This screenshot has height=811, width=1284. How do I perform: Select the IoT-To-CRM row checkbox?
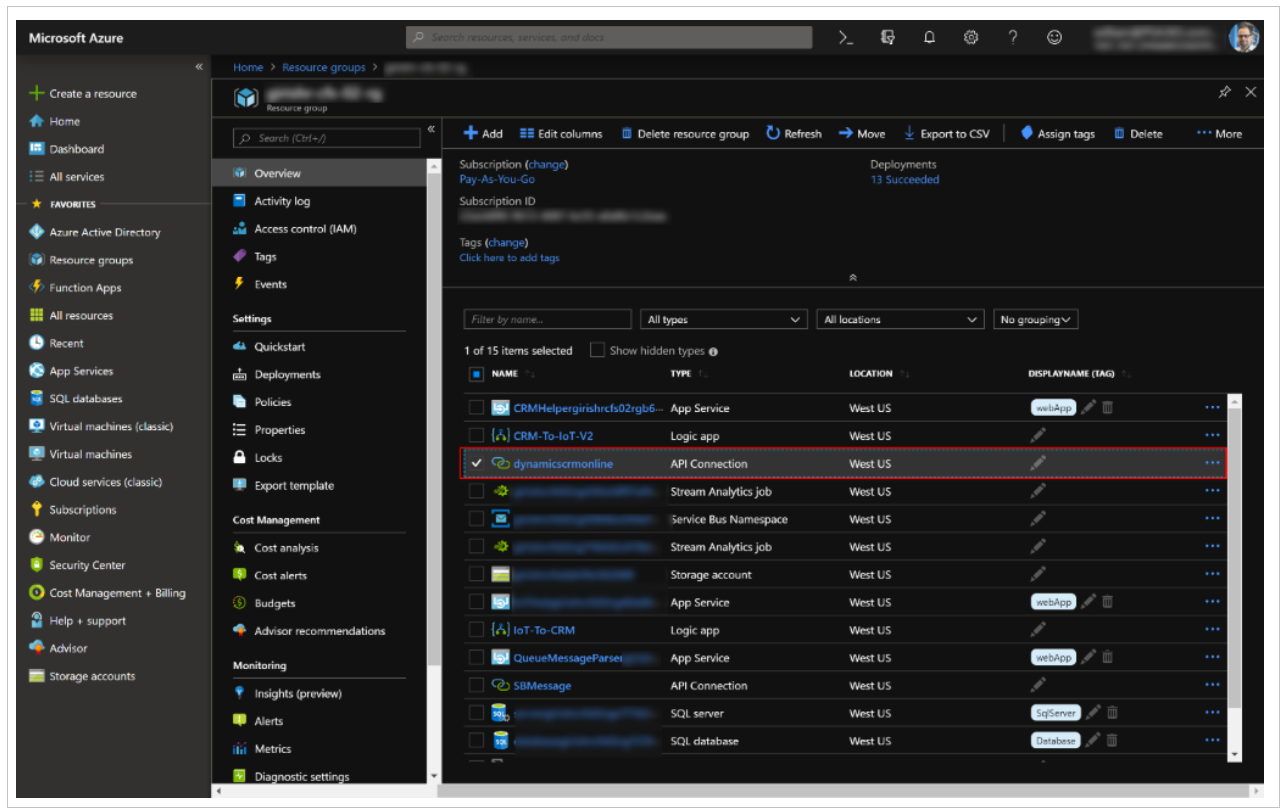click(476, 630)
